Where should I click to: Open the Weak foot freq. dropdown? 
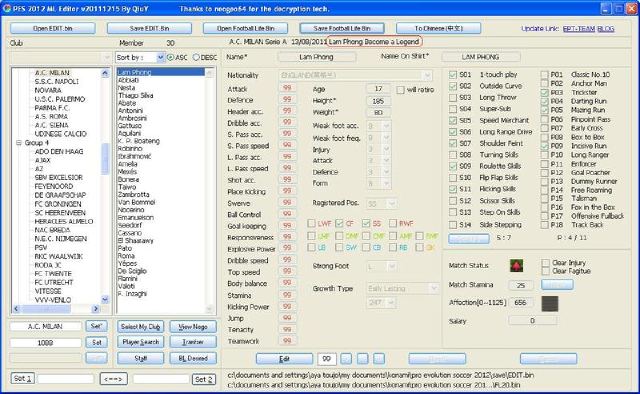[386, 138]
